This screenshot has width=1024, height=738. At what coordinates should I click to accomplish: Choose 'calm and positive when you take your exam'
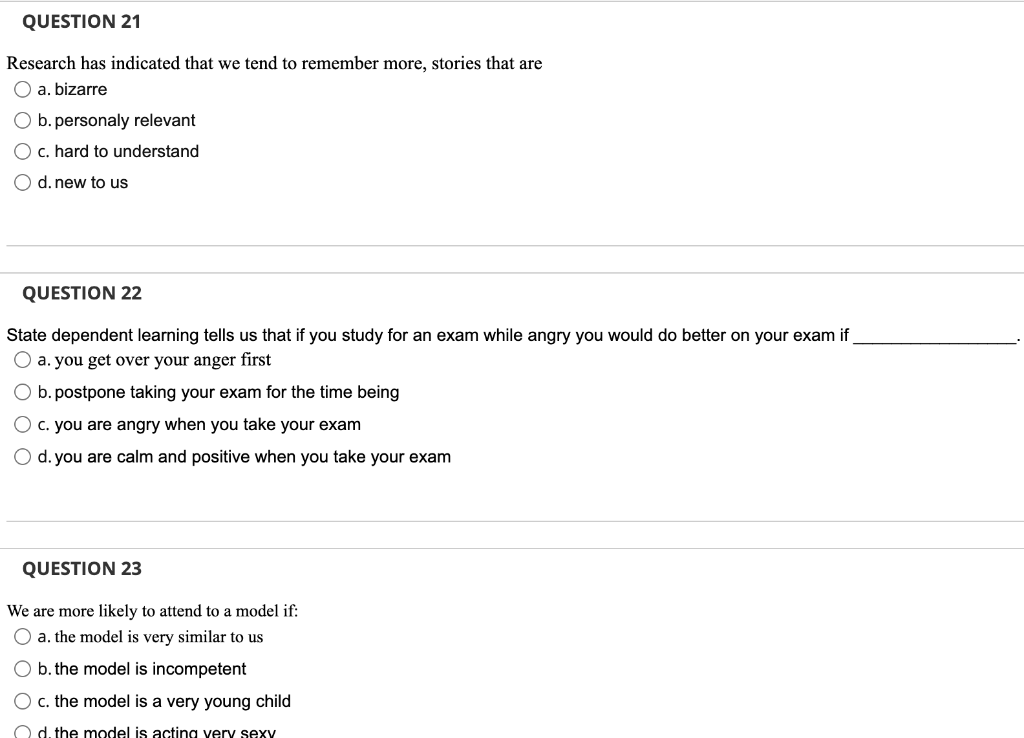click(23, 456)
